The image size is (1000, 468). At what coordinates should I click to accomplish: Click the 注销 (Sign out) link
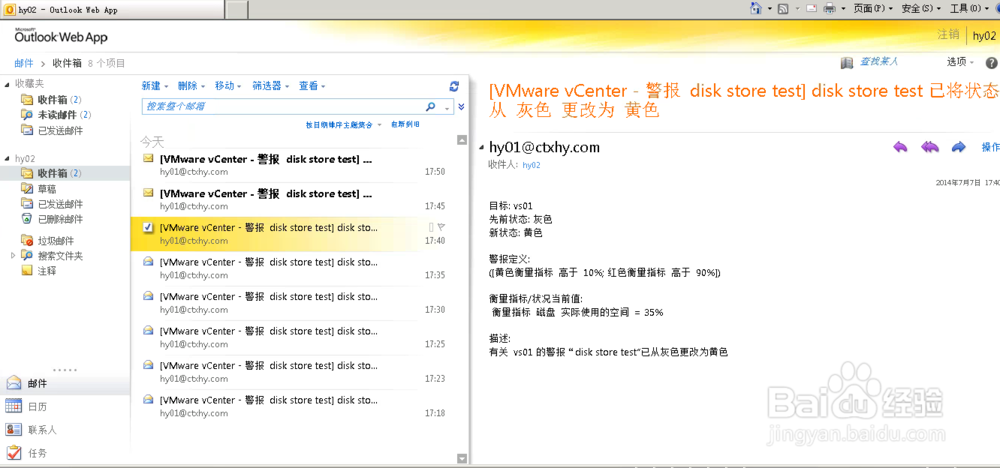(x=948, y=34)
